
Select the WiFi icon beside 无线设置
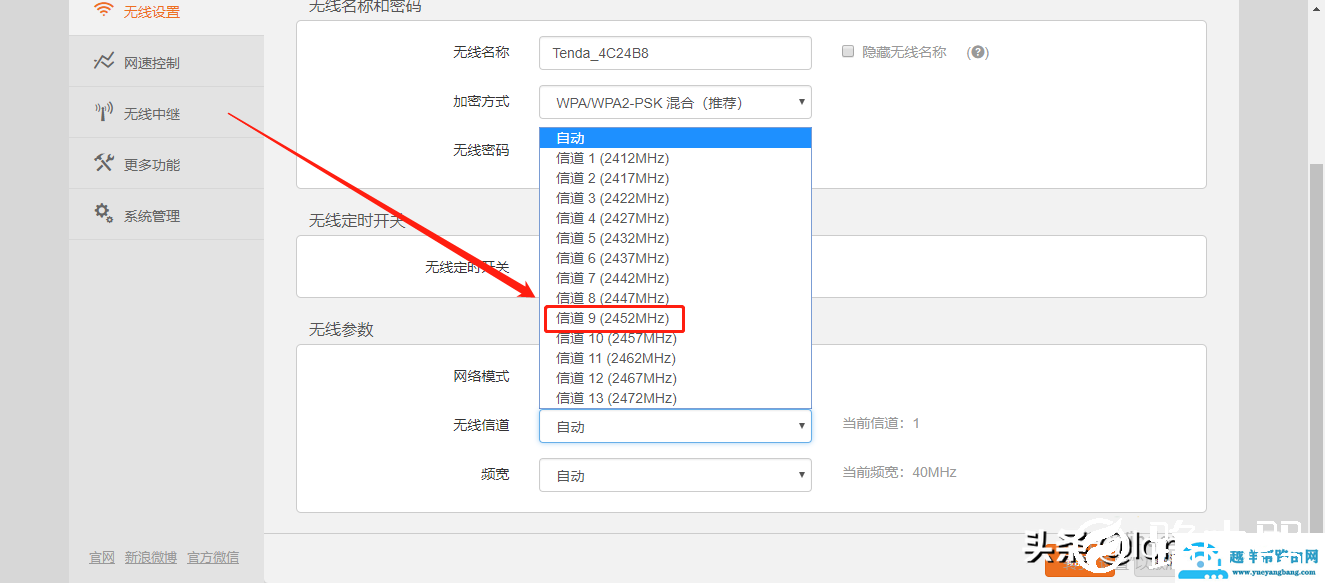tap(103, 12)
